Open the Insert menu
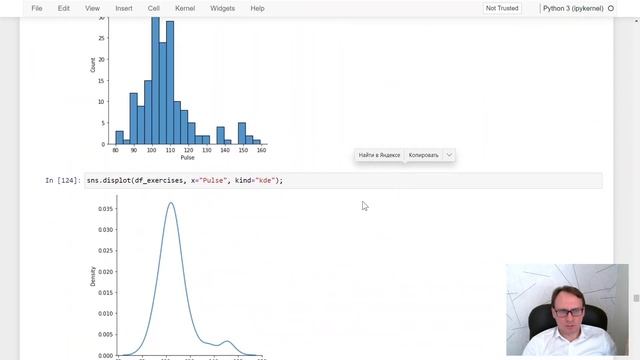Image resolution: width=640 pixels, height=360 pixels. pos(124,8)
